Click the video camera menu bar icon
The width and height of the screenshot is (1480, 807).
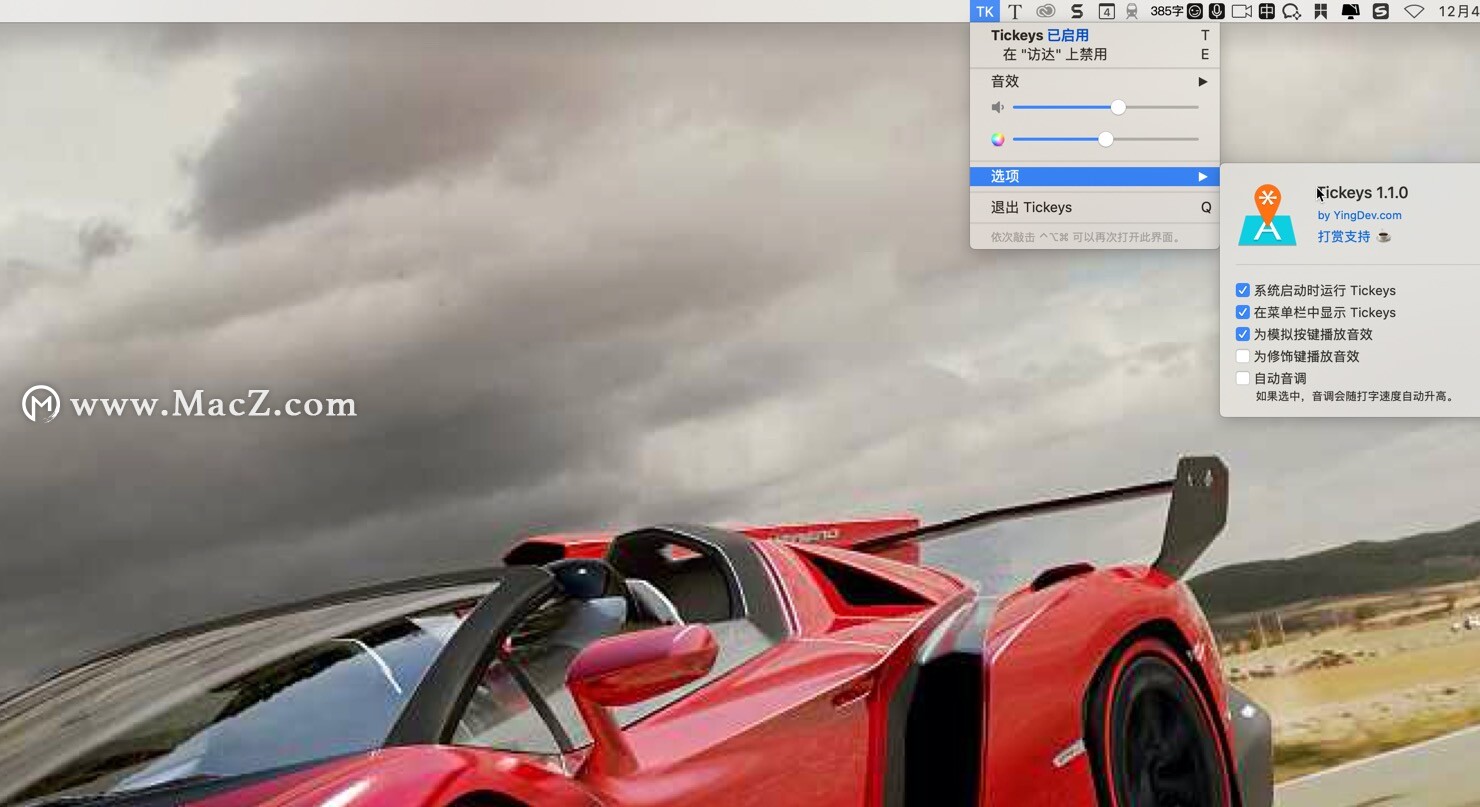1242,11
